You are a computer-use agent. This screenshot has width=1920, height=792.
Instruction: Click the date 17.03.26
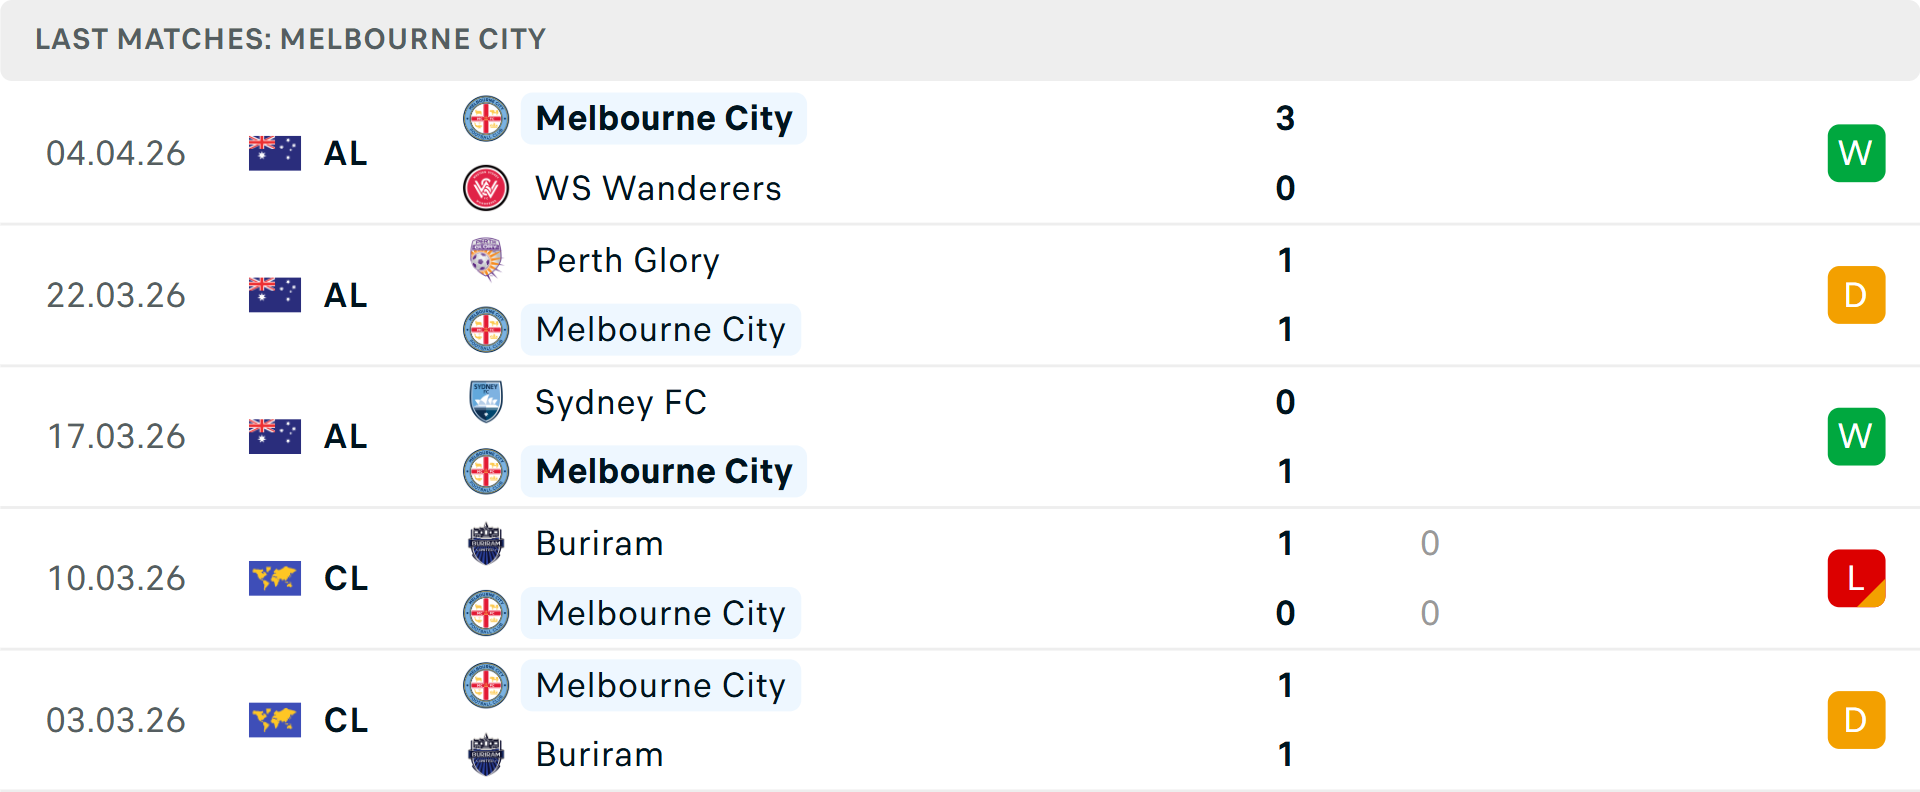pos(116,436)
